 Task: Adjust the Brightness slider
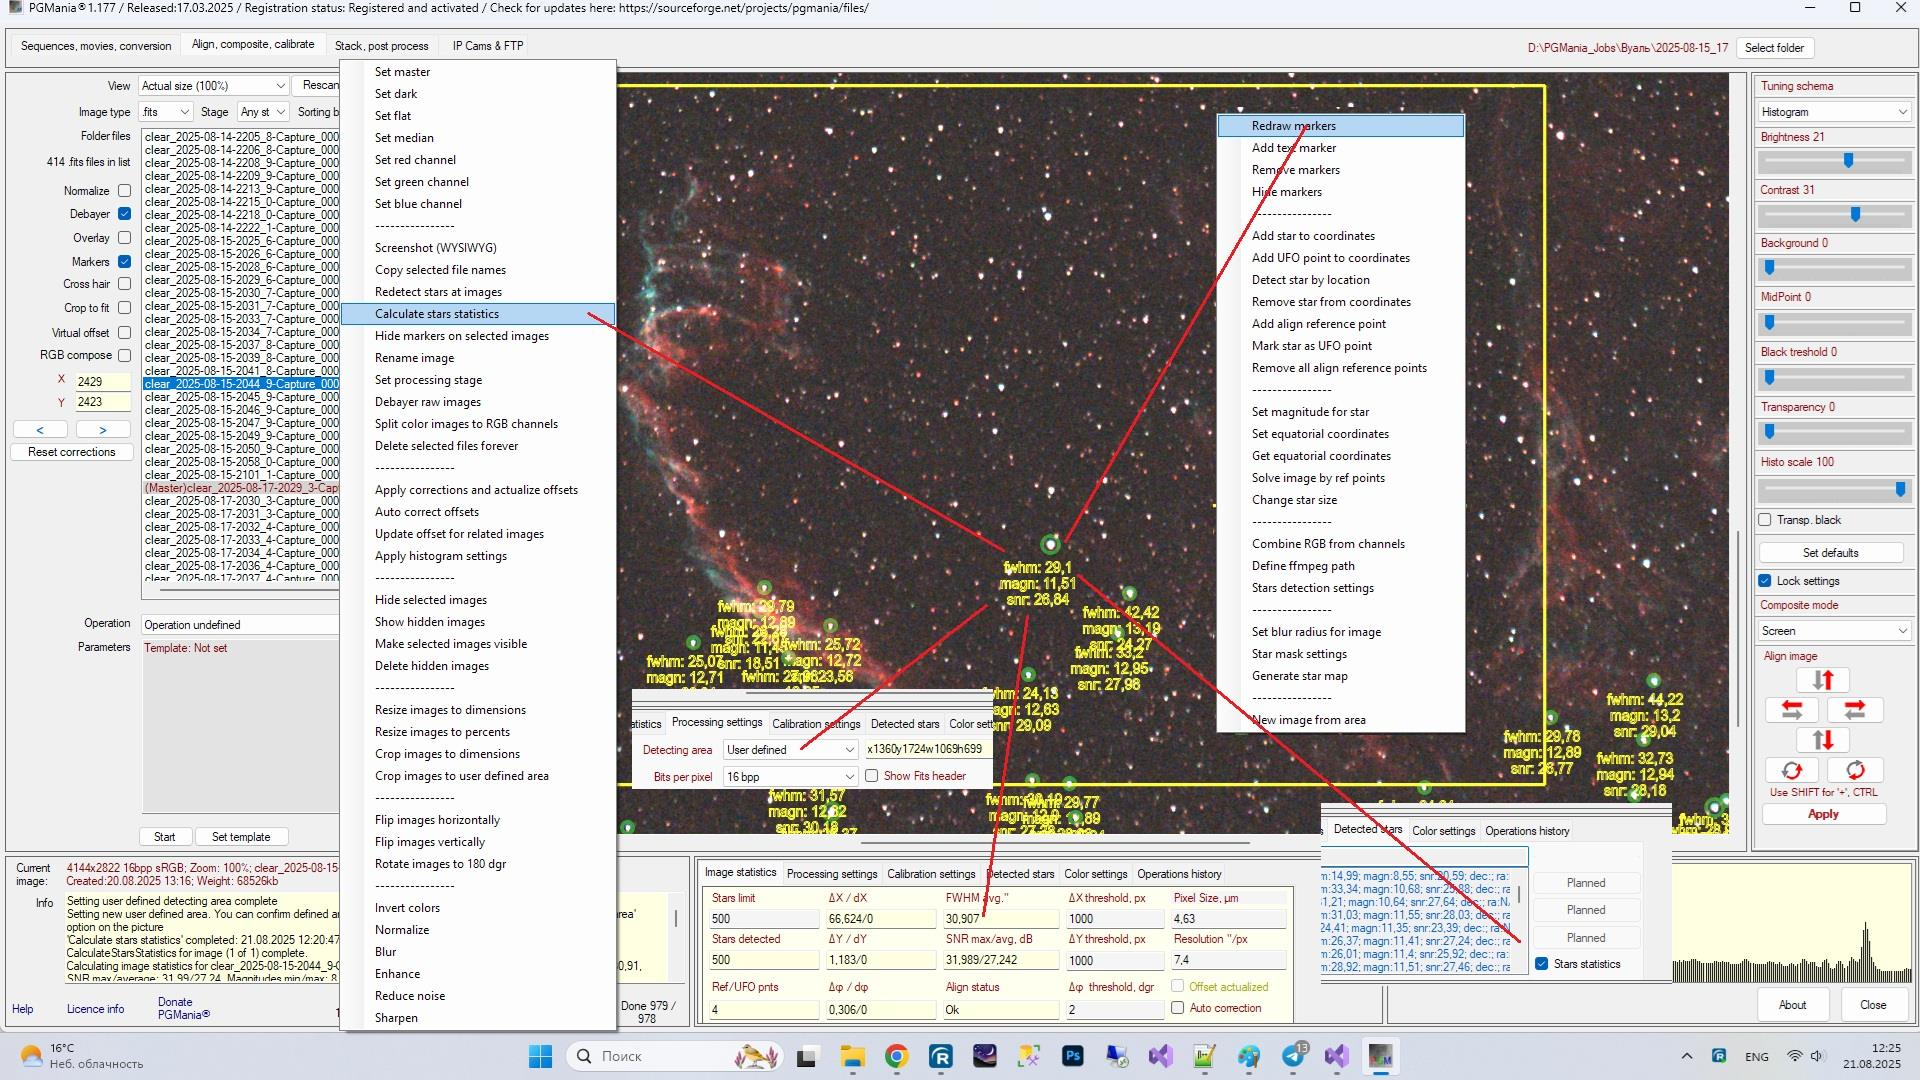pos(1834,161)
